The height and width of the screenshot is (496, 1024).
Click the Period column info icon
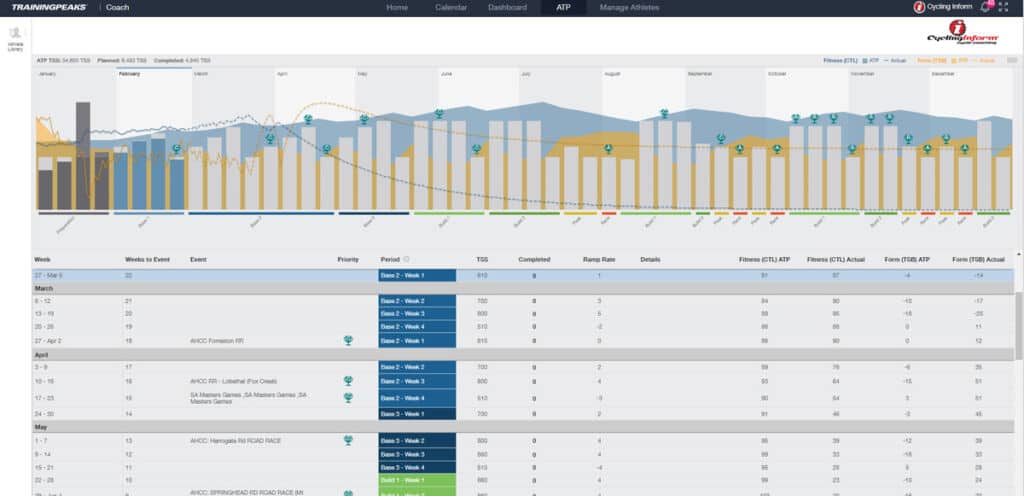406,259
